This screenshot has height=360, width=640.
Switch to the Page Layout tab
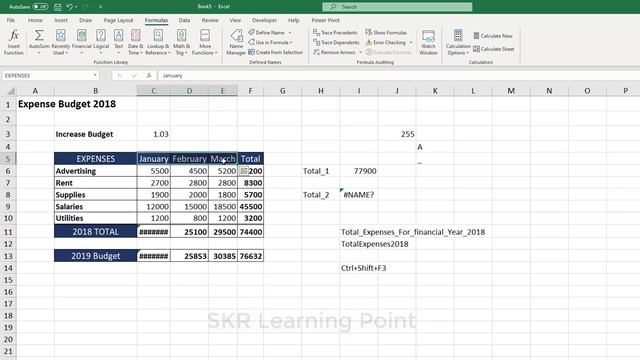[118, 20]
